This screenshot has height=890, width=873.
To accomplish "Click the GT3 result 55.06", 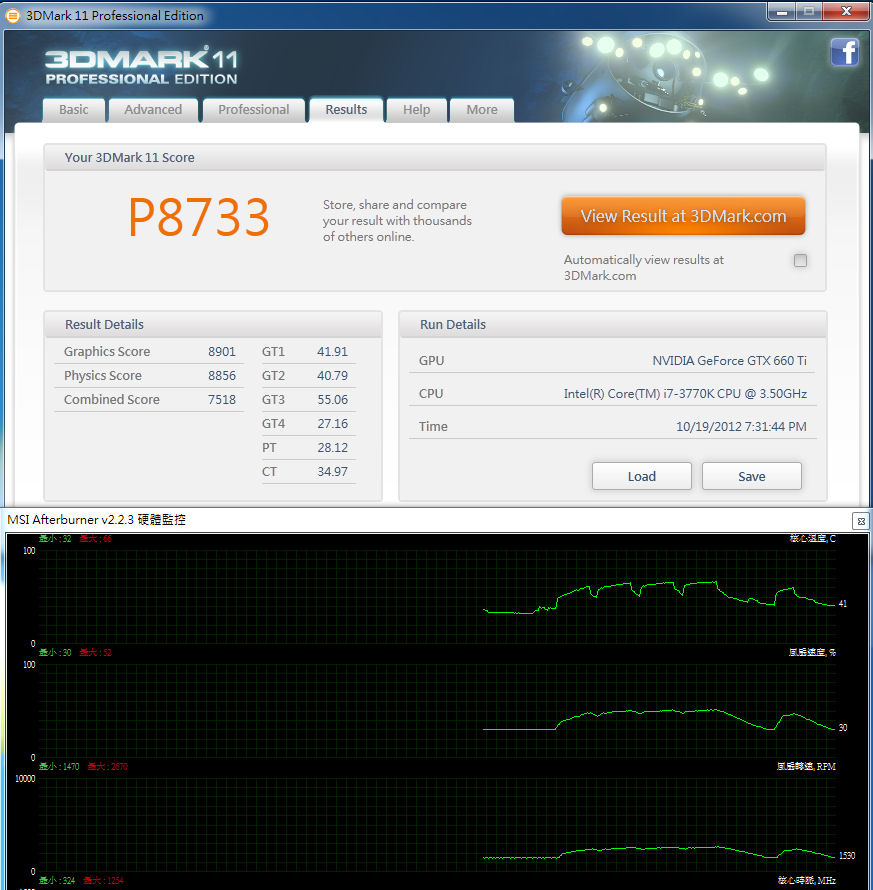I will (x=332, y=400).
